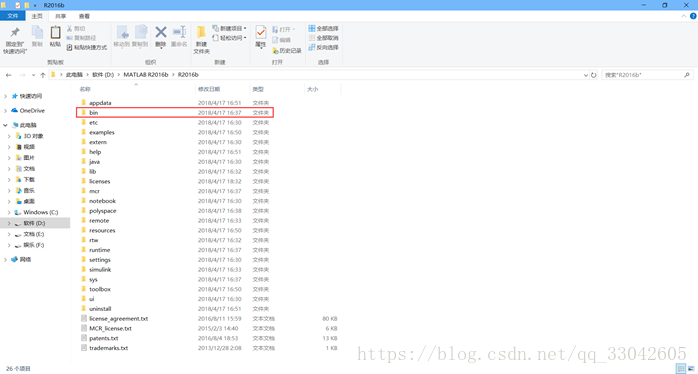The height and width of the screenshot is (374, 698).
Task: Sort by the Size column header
Action: [312, 89]
